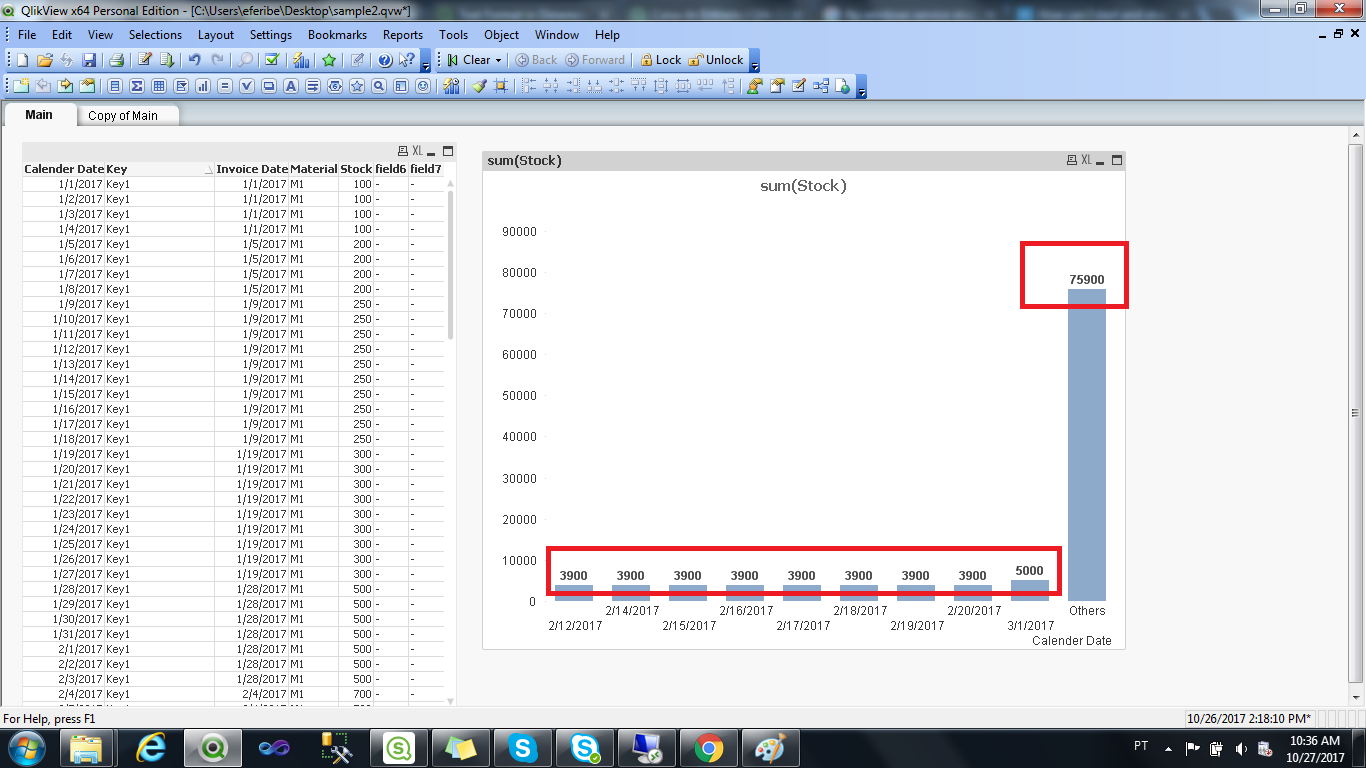Image resolution: width=1366 pixels, height=768 pixels.
Task: Create a Chart object icon
Action: (203, 86)
